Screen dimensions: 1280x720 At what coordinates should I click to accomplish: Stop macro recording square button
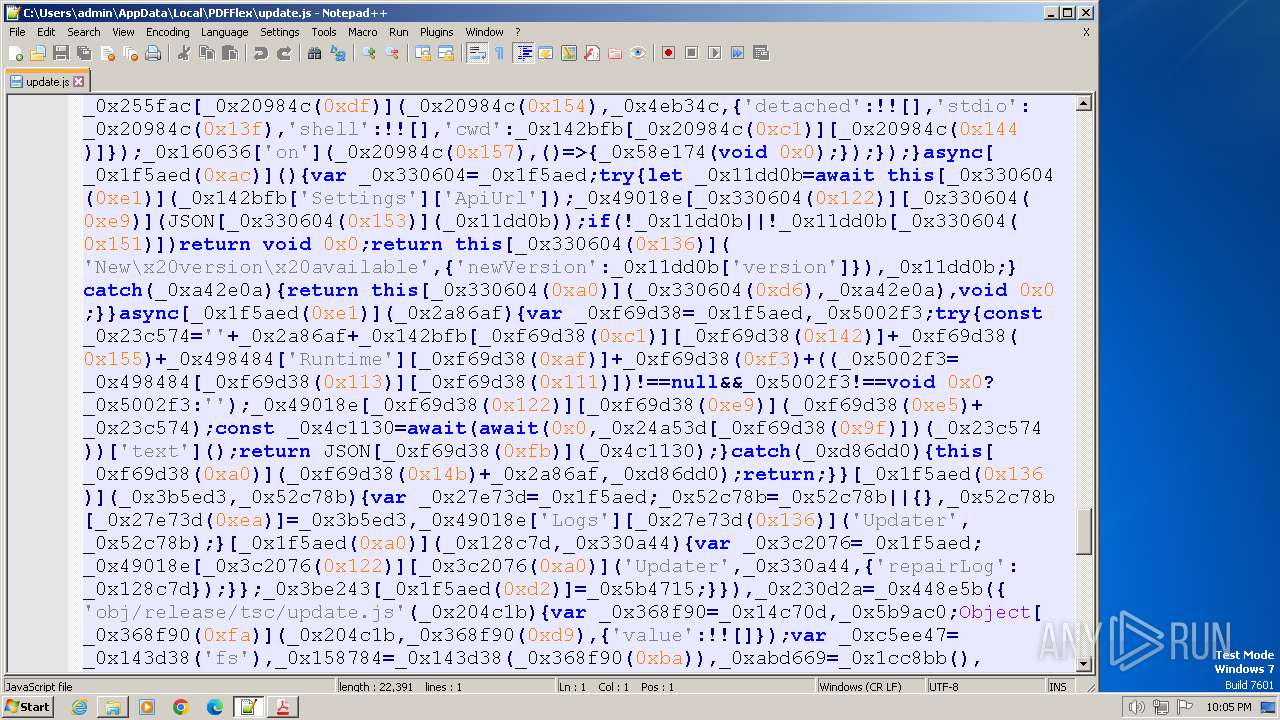point(691,53)
